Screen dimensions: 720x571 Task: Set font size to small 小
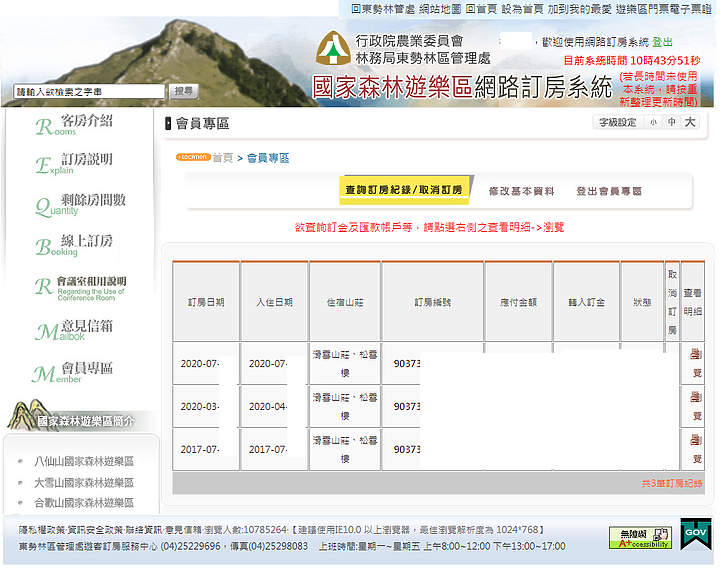(x=653, y=122)
